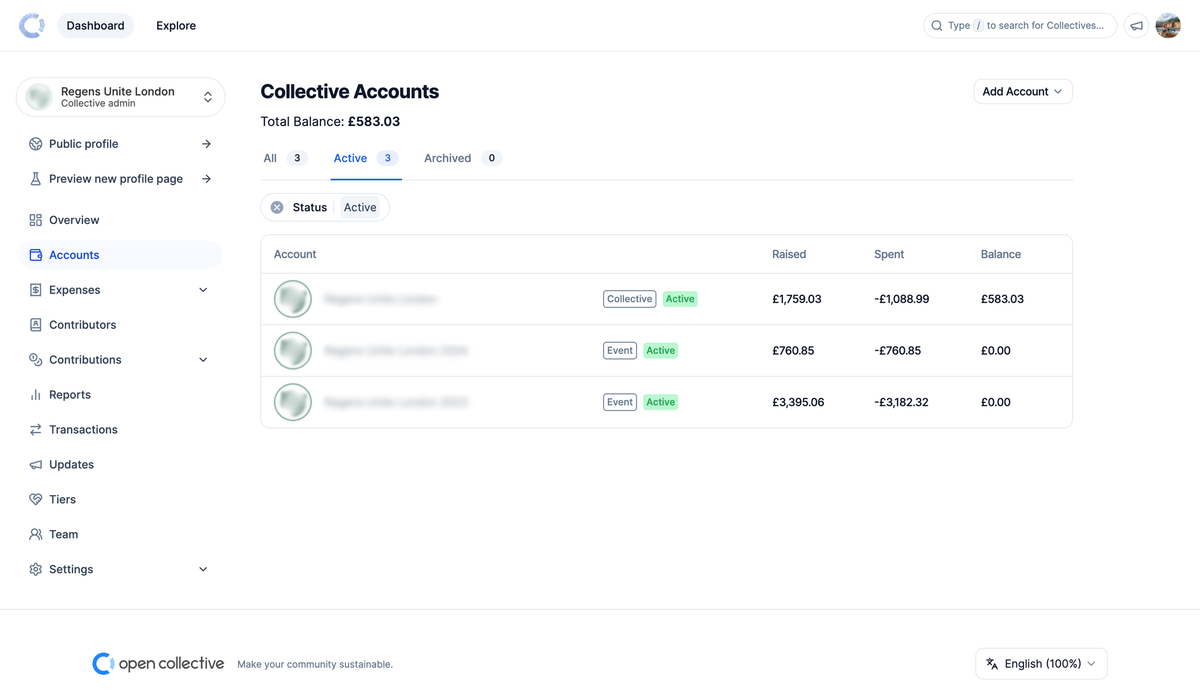The width and height of the screenshot is (1200, 694).
Task: Switch to the Active accounts tab
Action: [x=366, y=158]
